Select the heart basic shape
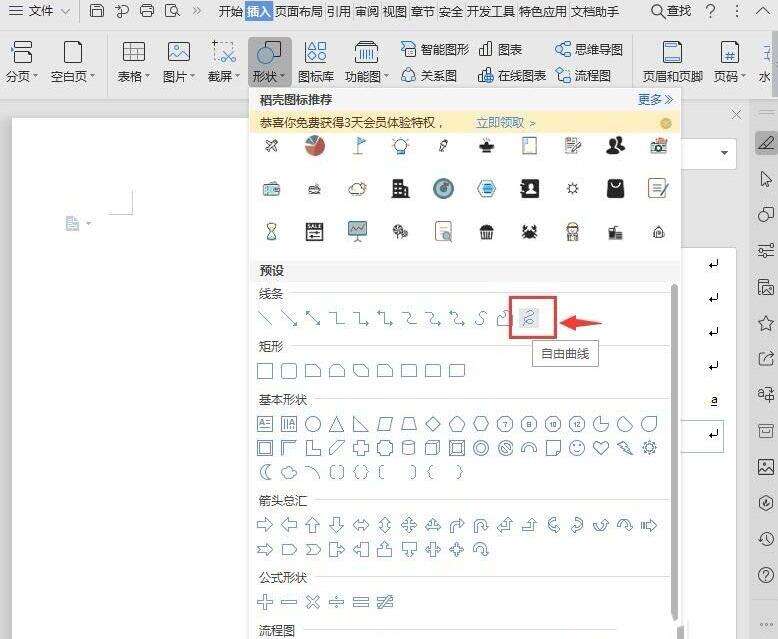 point(600,448)
